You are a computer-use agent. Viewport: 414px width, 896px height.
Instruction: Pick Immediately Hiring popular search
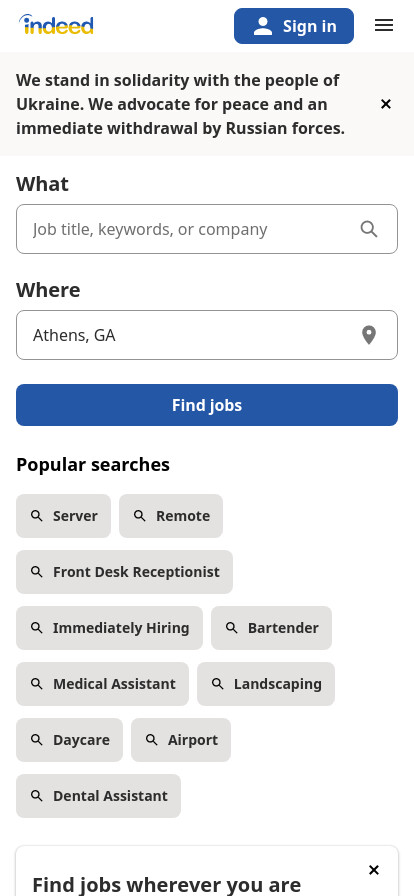click(x=109, y=628)
